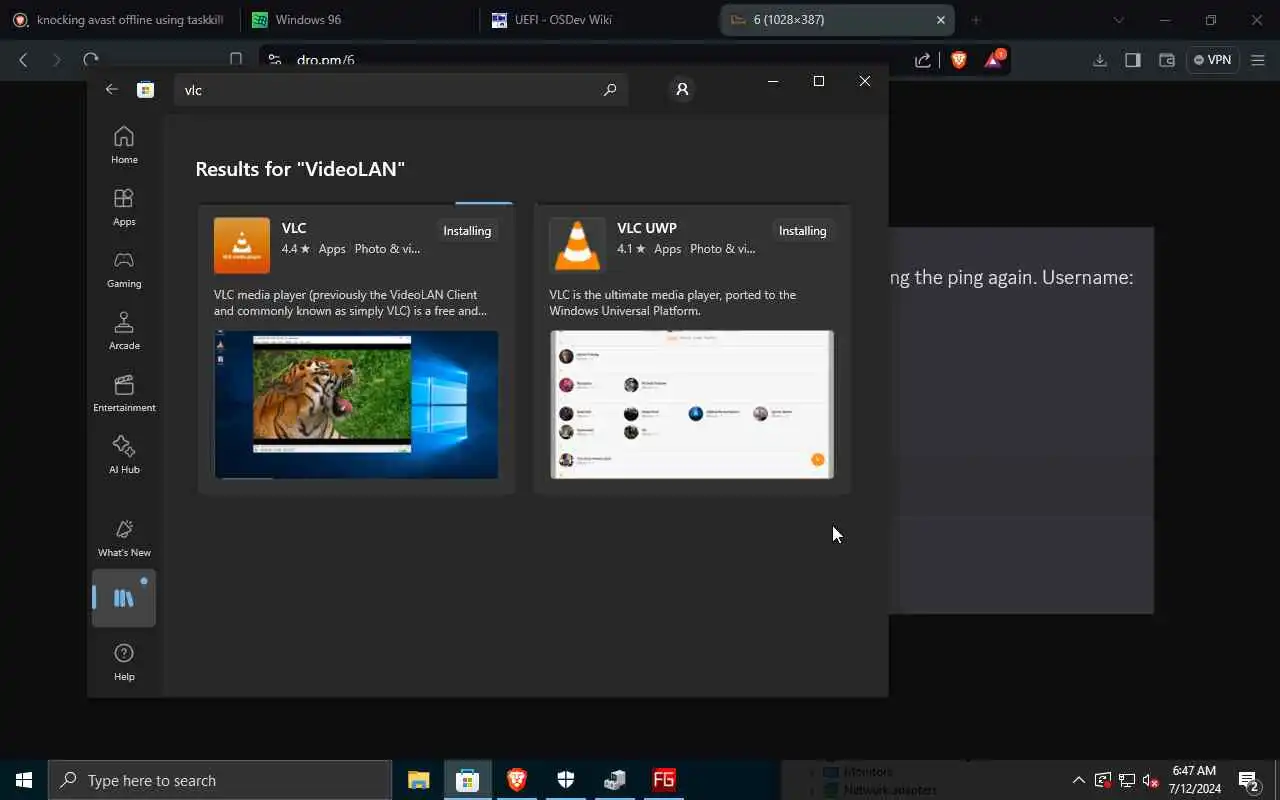Open Brave Shields lion icon

coord(958,60)
